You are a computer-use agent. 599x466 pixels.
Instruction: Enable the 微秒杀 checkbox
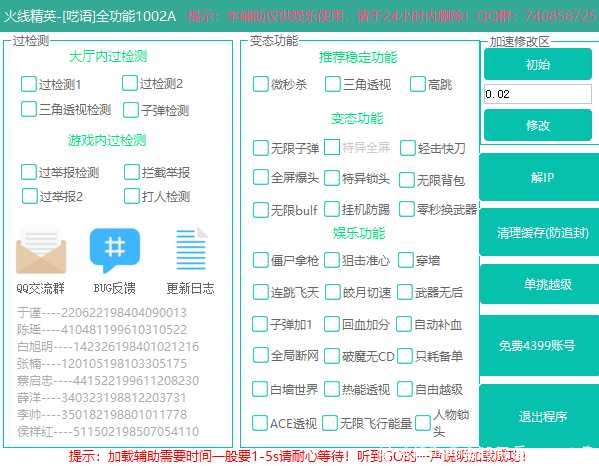click(261, 84)
